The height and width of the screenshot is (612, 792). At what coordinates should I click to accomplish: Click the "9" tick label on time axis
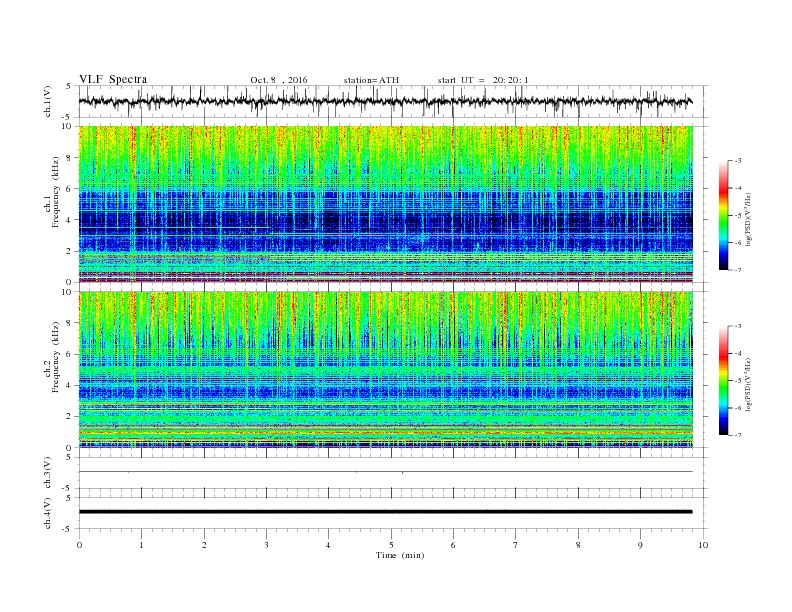point(640,545)
